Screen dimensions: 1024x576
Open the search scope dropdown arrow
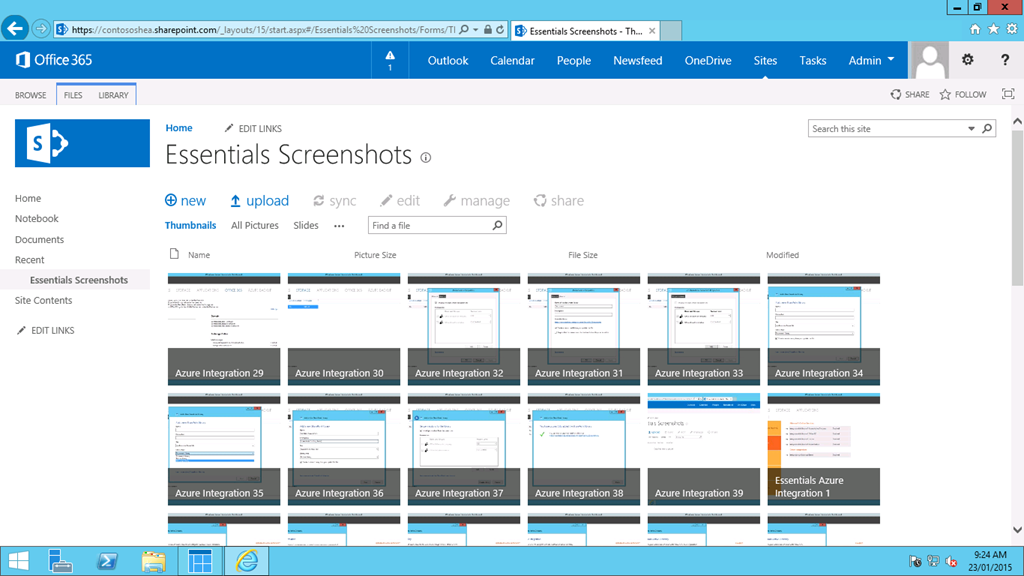click(x=971, y=129)
